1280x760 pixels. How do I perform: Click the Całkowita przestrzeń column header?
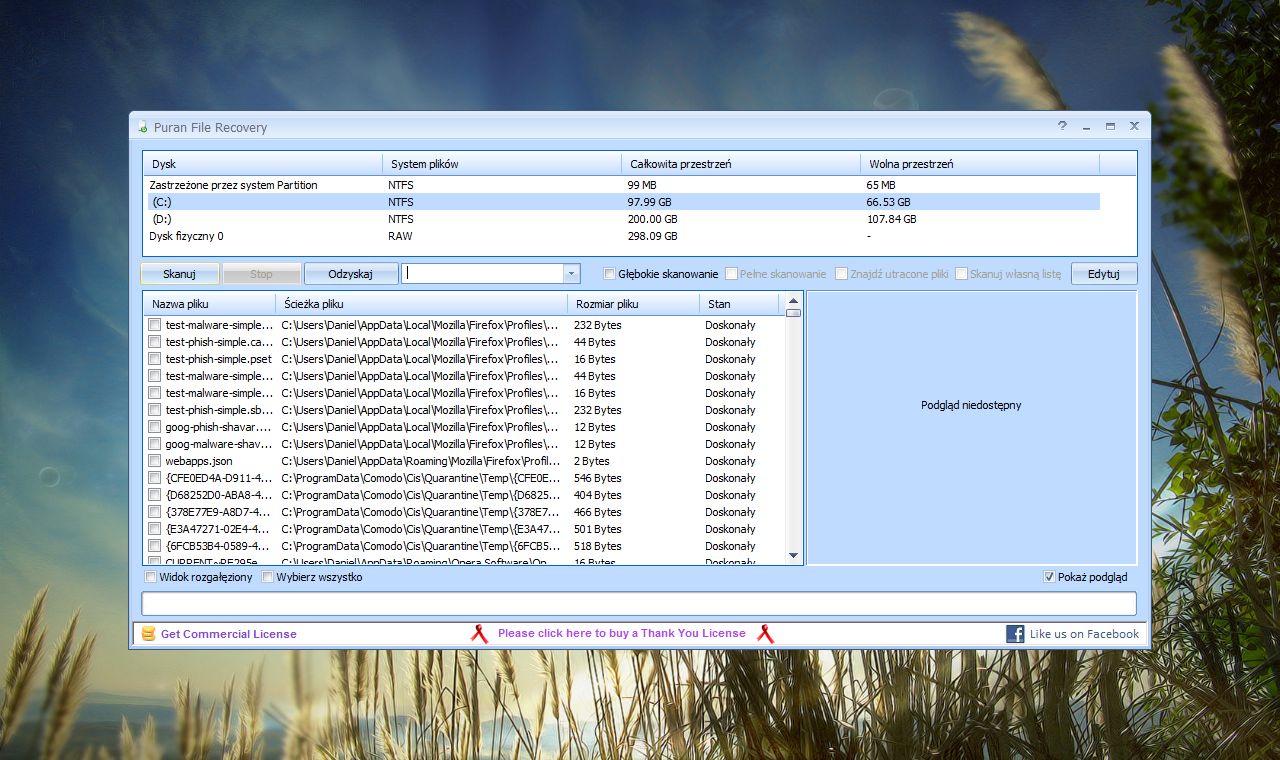[x=741, y=164]
